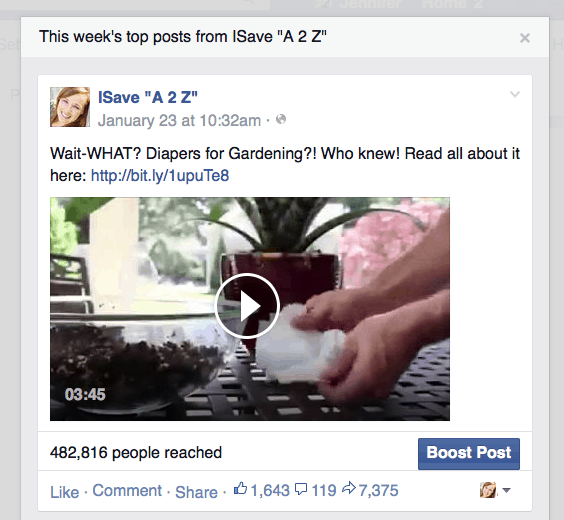View the 119 comments bubble icon
The height and width of the screenshot is (520, 564).
(301, 489)
